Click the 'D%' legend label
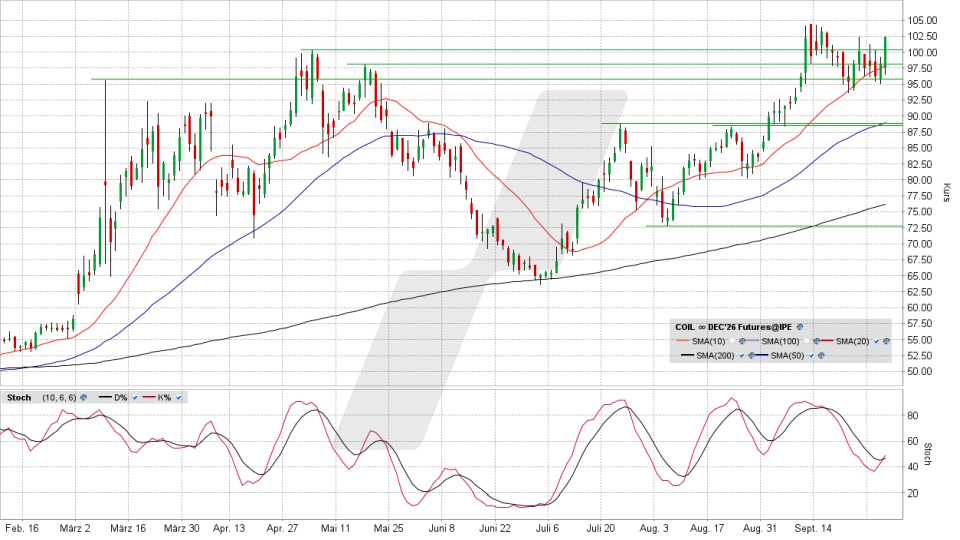Screen dimensions: 960x540 121,397
